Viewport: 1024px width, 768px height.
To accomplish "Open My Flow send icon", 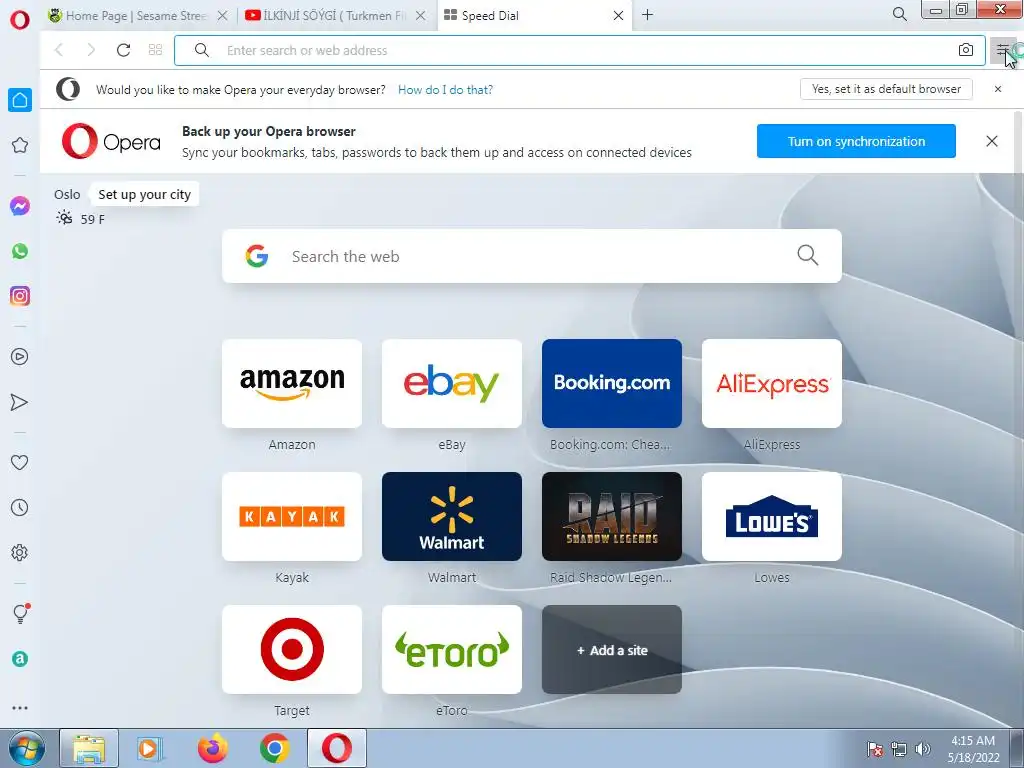I will point(20,402).
